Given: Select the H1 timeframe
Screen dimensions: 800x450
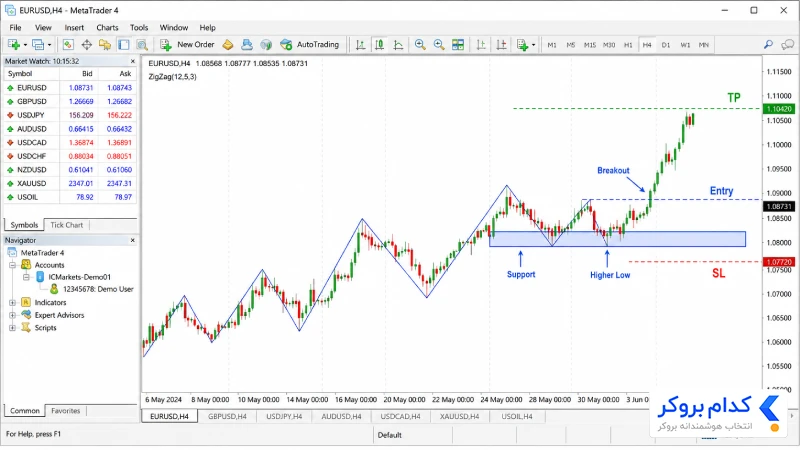Looking at the screenshot, I should (x=628, y=45).
